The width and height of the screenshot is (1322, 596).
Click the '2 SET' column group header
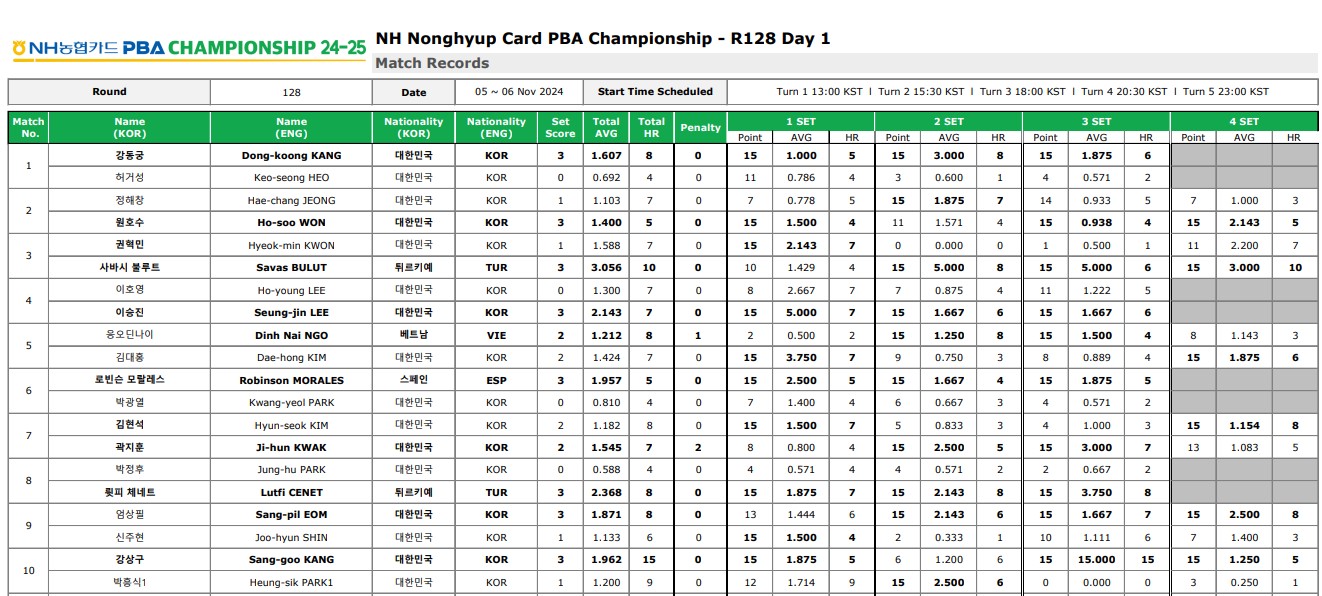click(x=948, y=121)
